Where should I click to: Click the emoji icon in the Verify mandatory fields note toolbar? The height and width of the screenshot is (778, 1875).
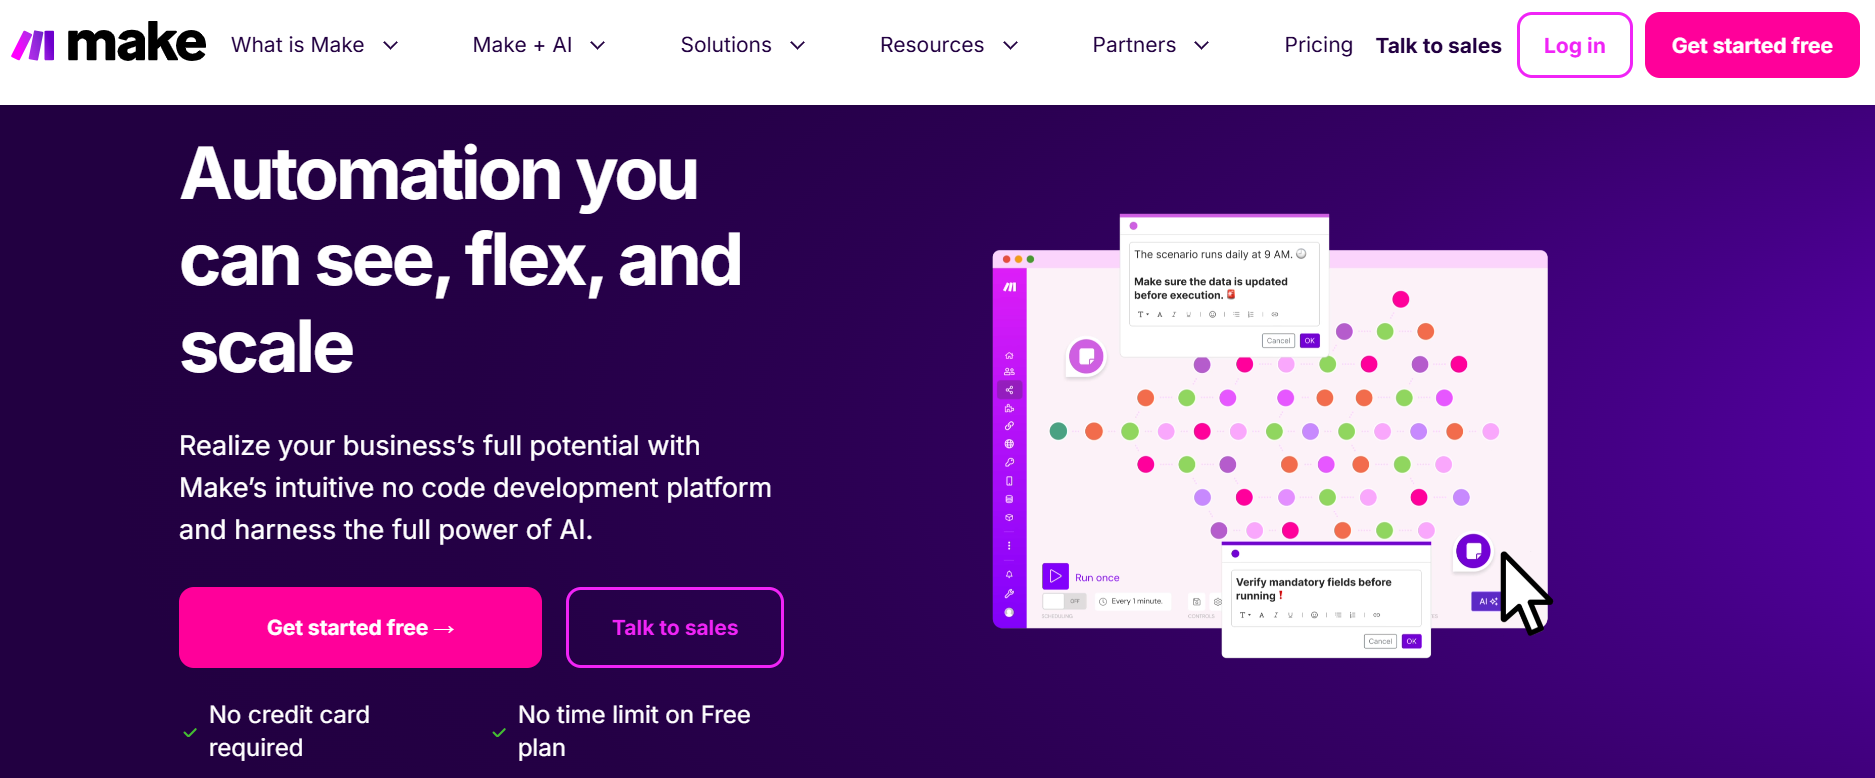1314,615
